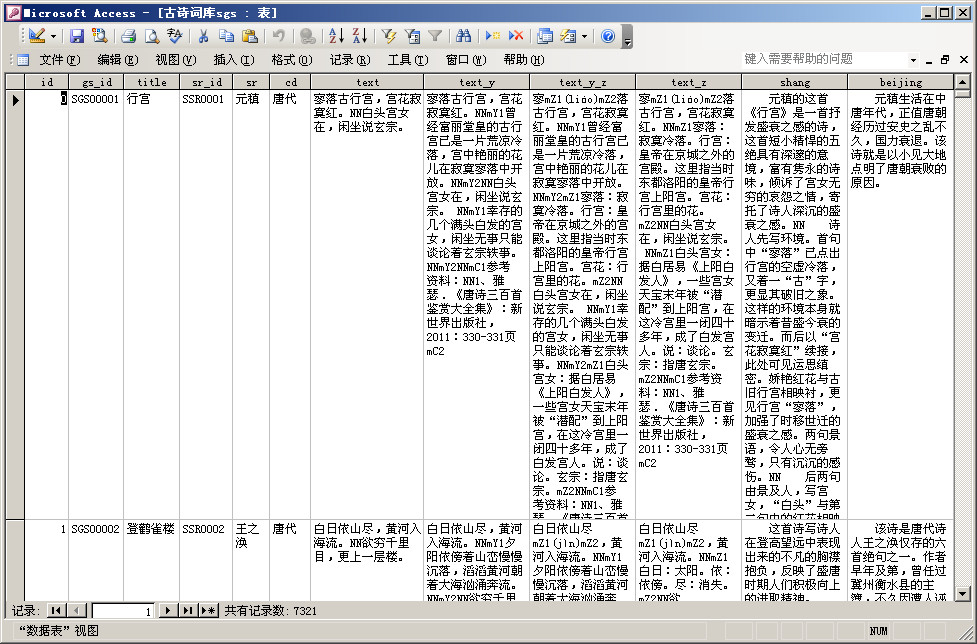This screenshot has width=977, height=644.
Task: Open the 文件 menu
Action: (59, 60)
